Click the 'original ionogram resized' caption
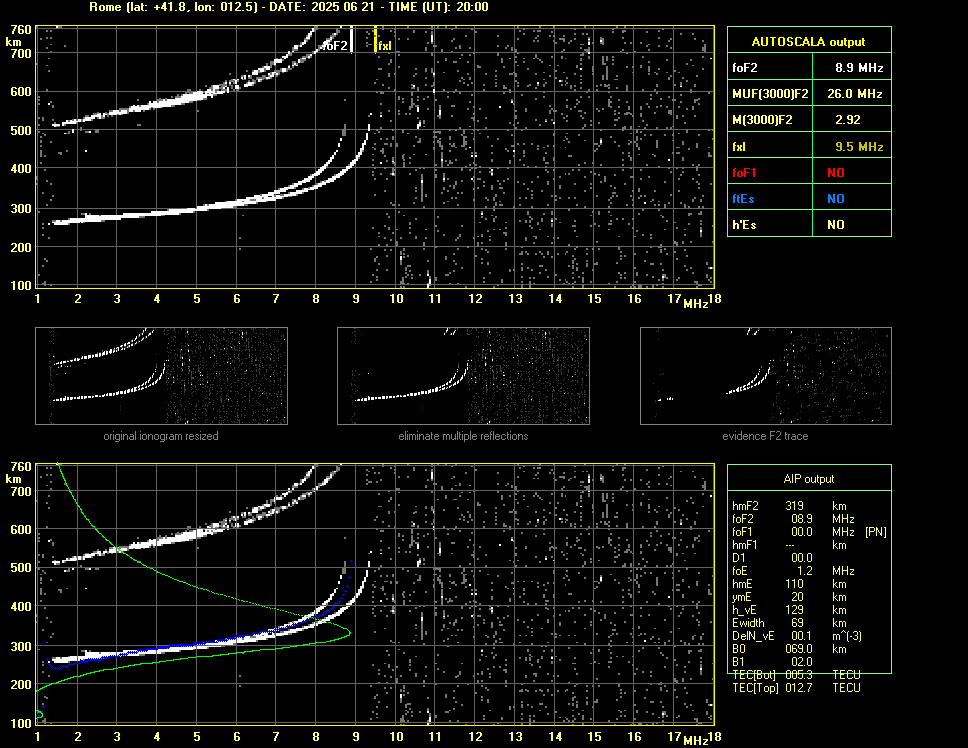Viewport: 968px width, 748px height. pyautogui.click(x=161, y=436)
